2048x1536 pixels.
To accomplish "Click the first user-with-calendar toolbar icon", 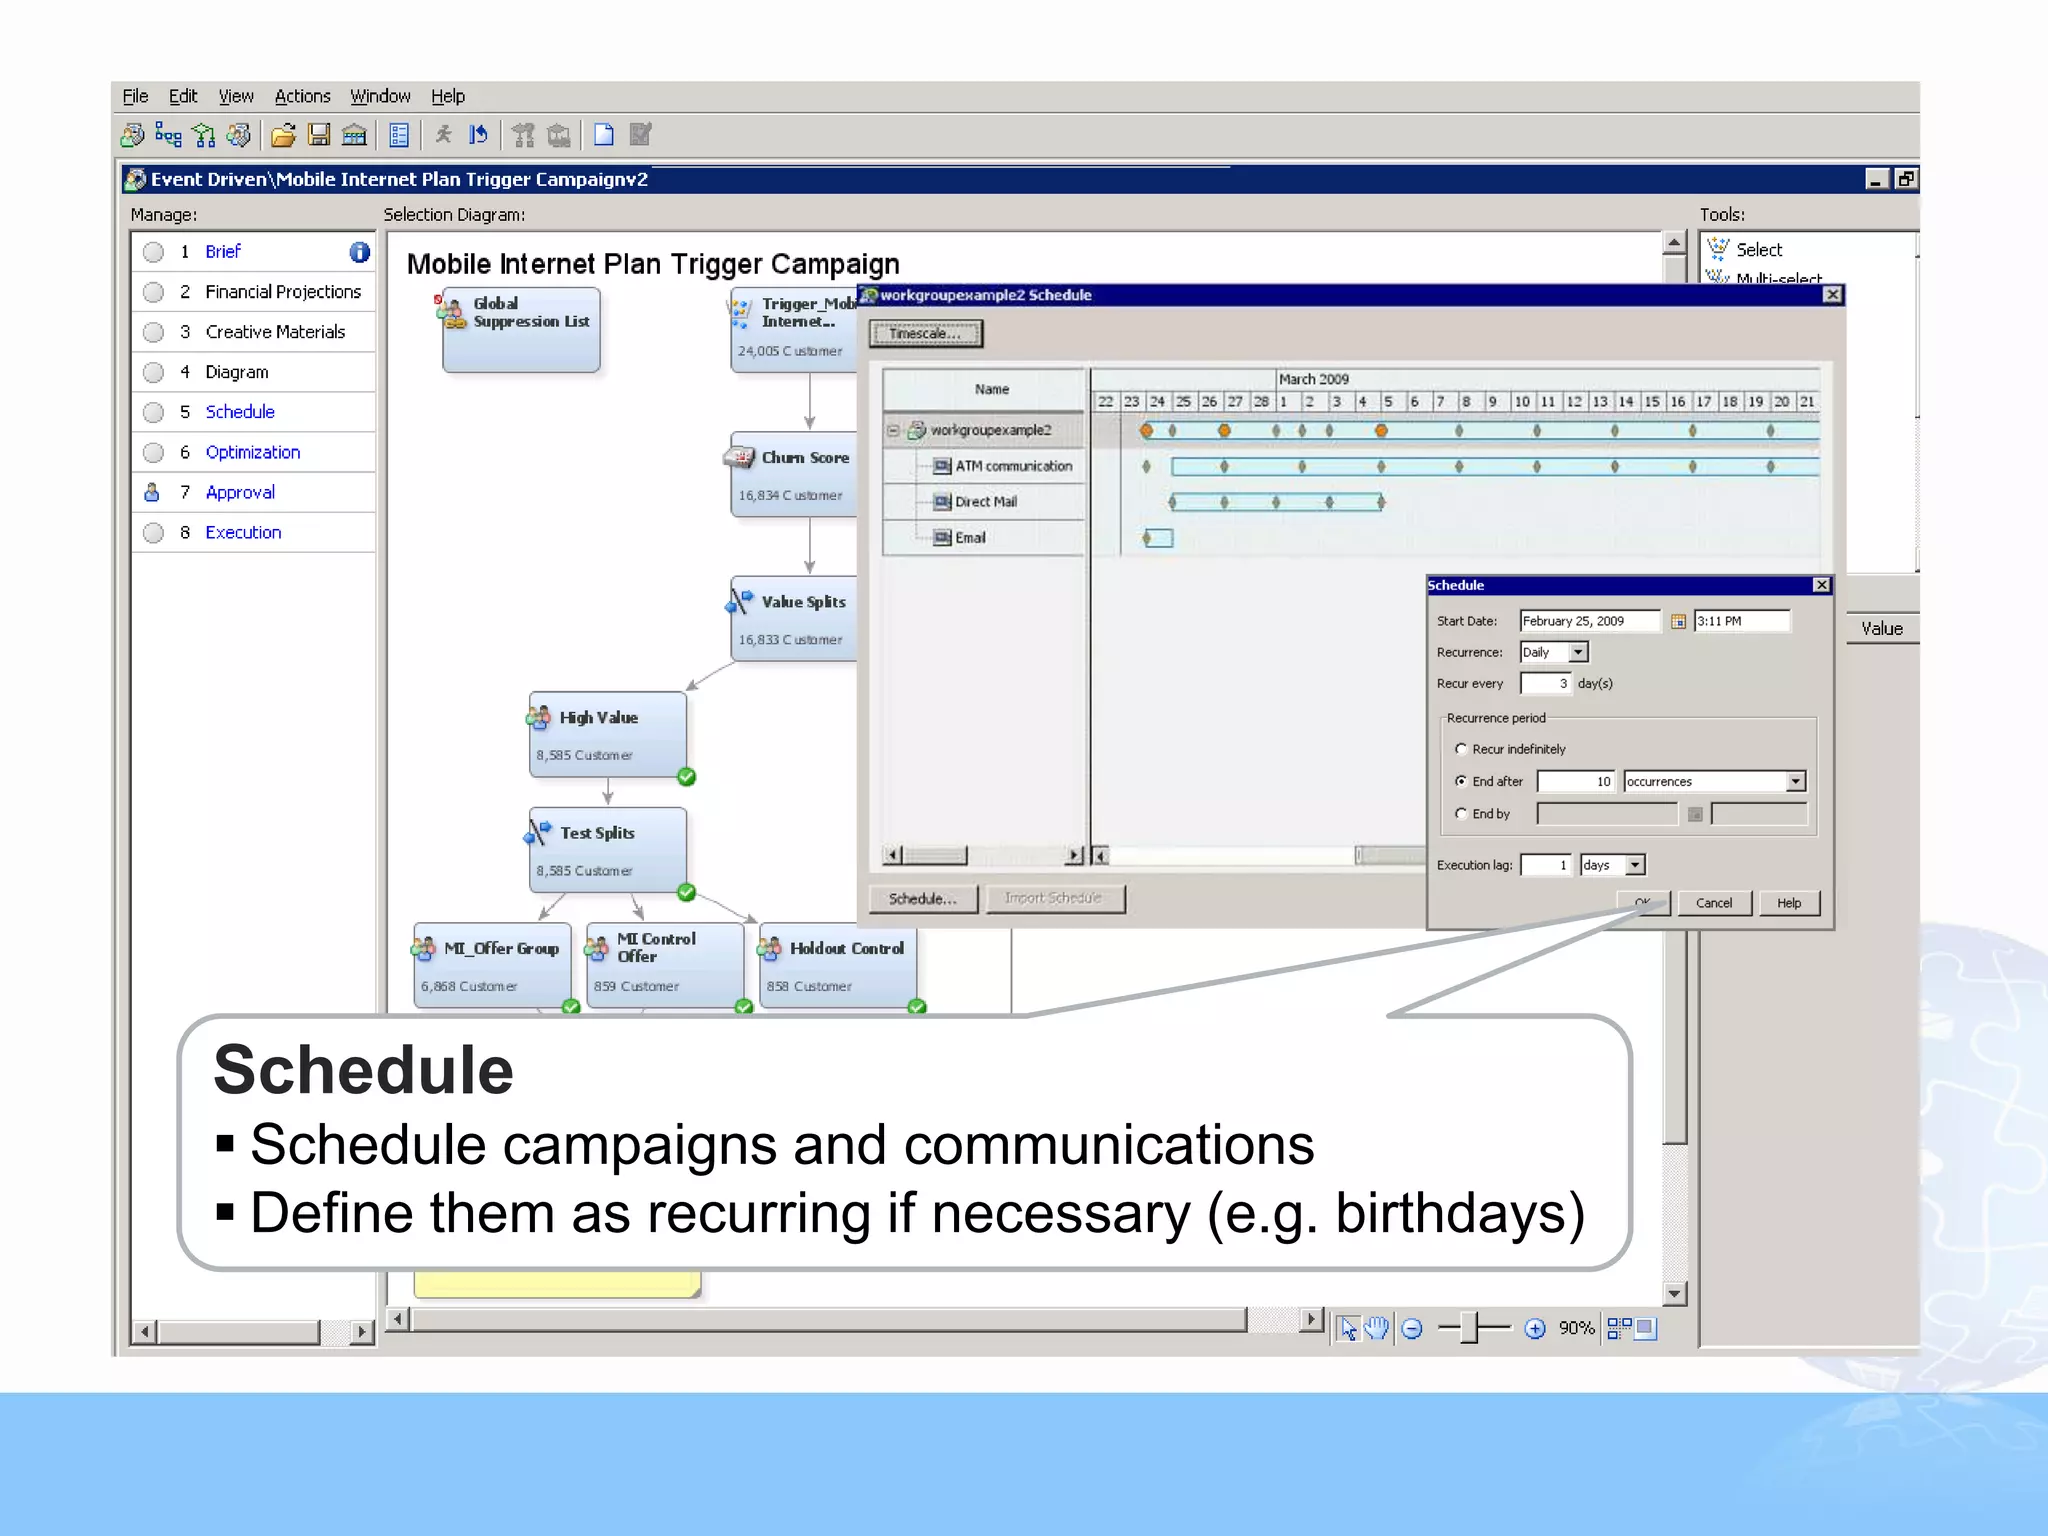I will [x=132, y=134].
